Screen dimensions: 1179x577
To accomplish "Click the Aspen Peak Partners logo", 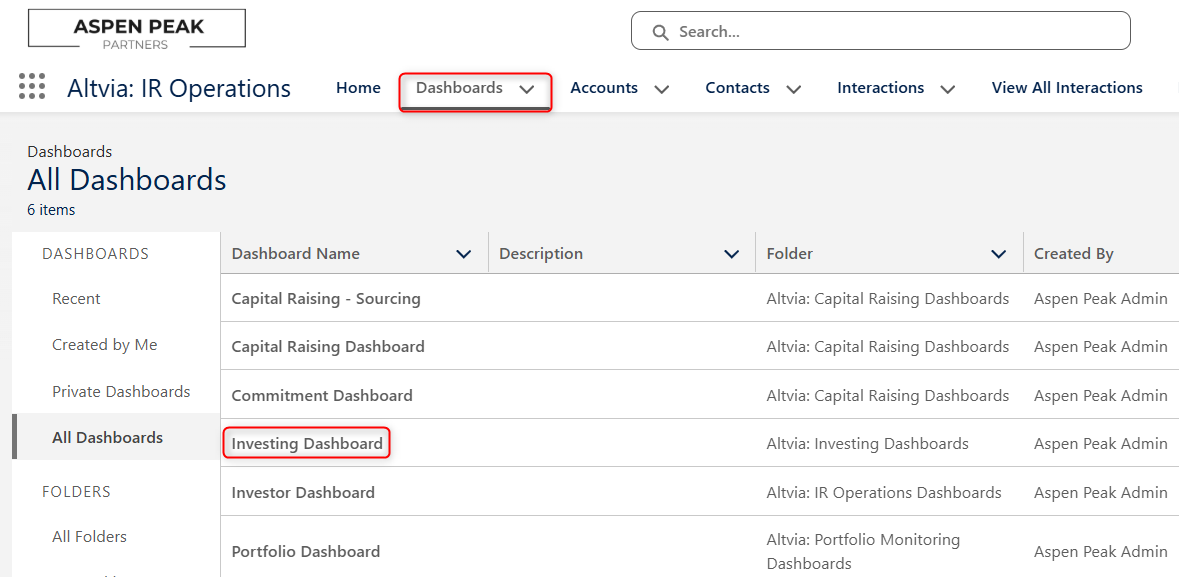I will pos(137,31).
